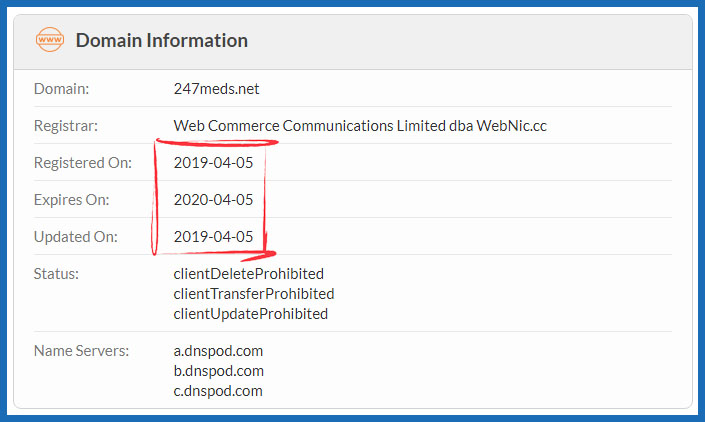Screen dimensions: 705x422
Task: Select the Registered On date 2019-04-05
Action: click(x=213, y=163)
